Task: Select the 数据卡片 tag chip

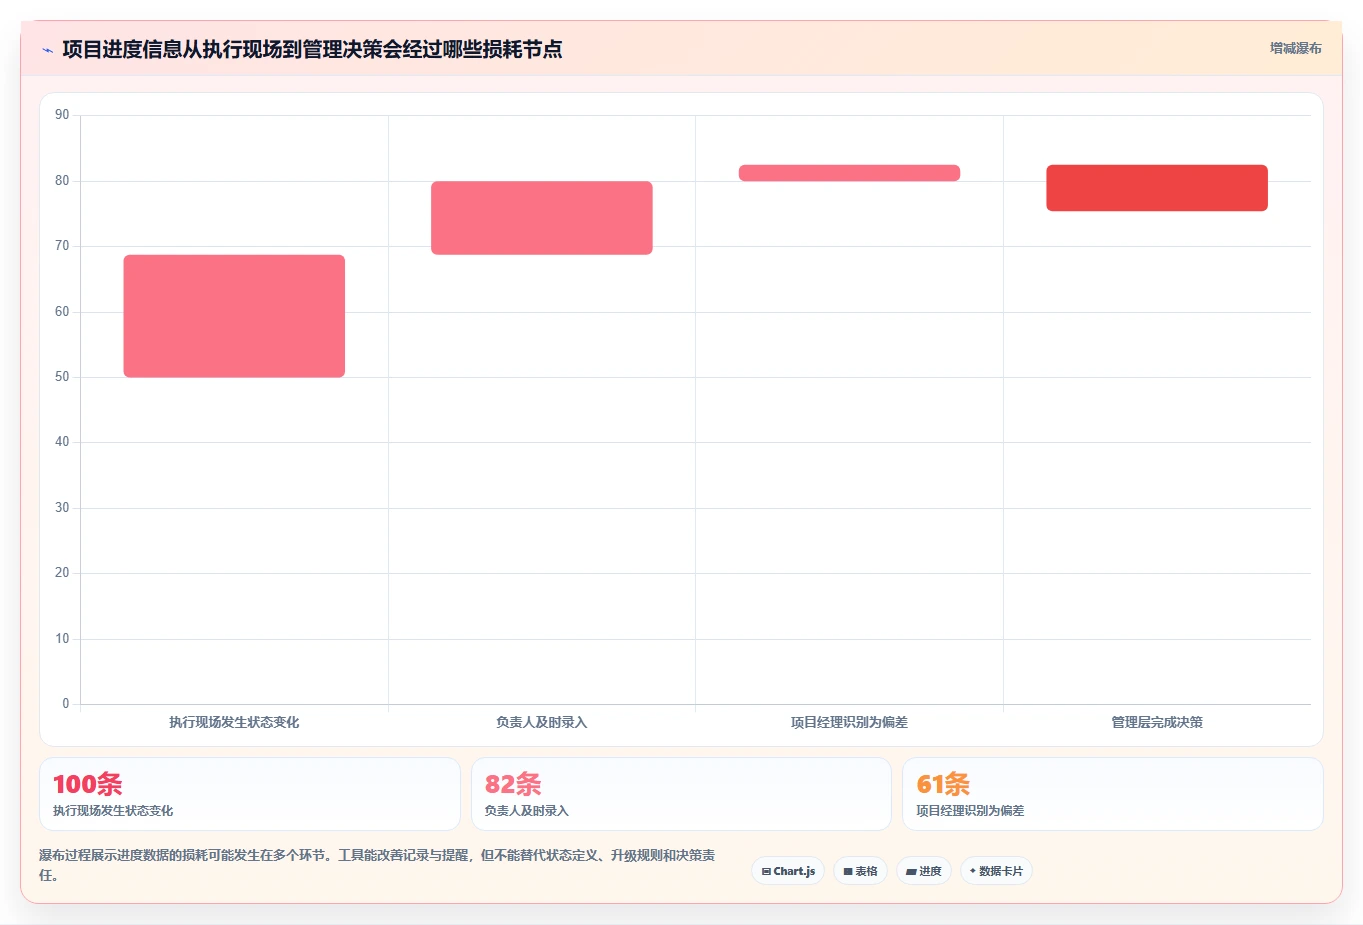Action: point(996,871)
